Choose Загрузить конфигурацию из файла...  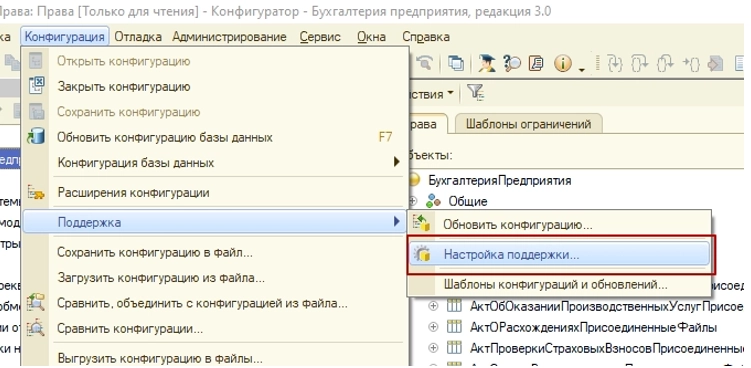point(215,278)
